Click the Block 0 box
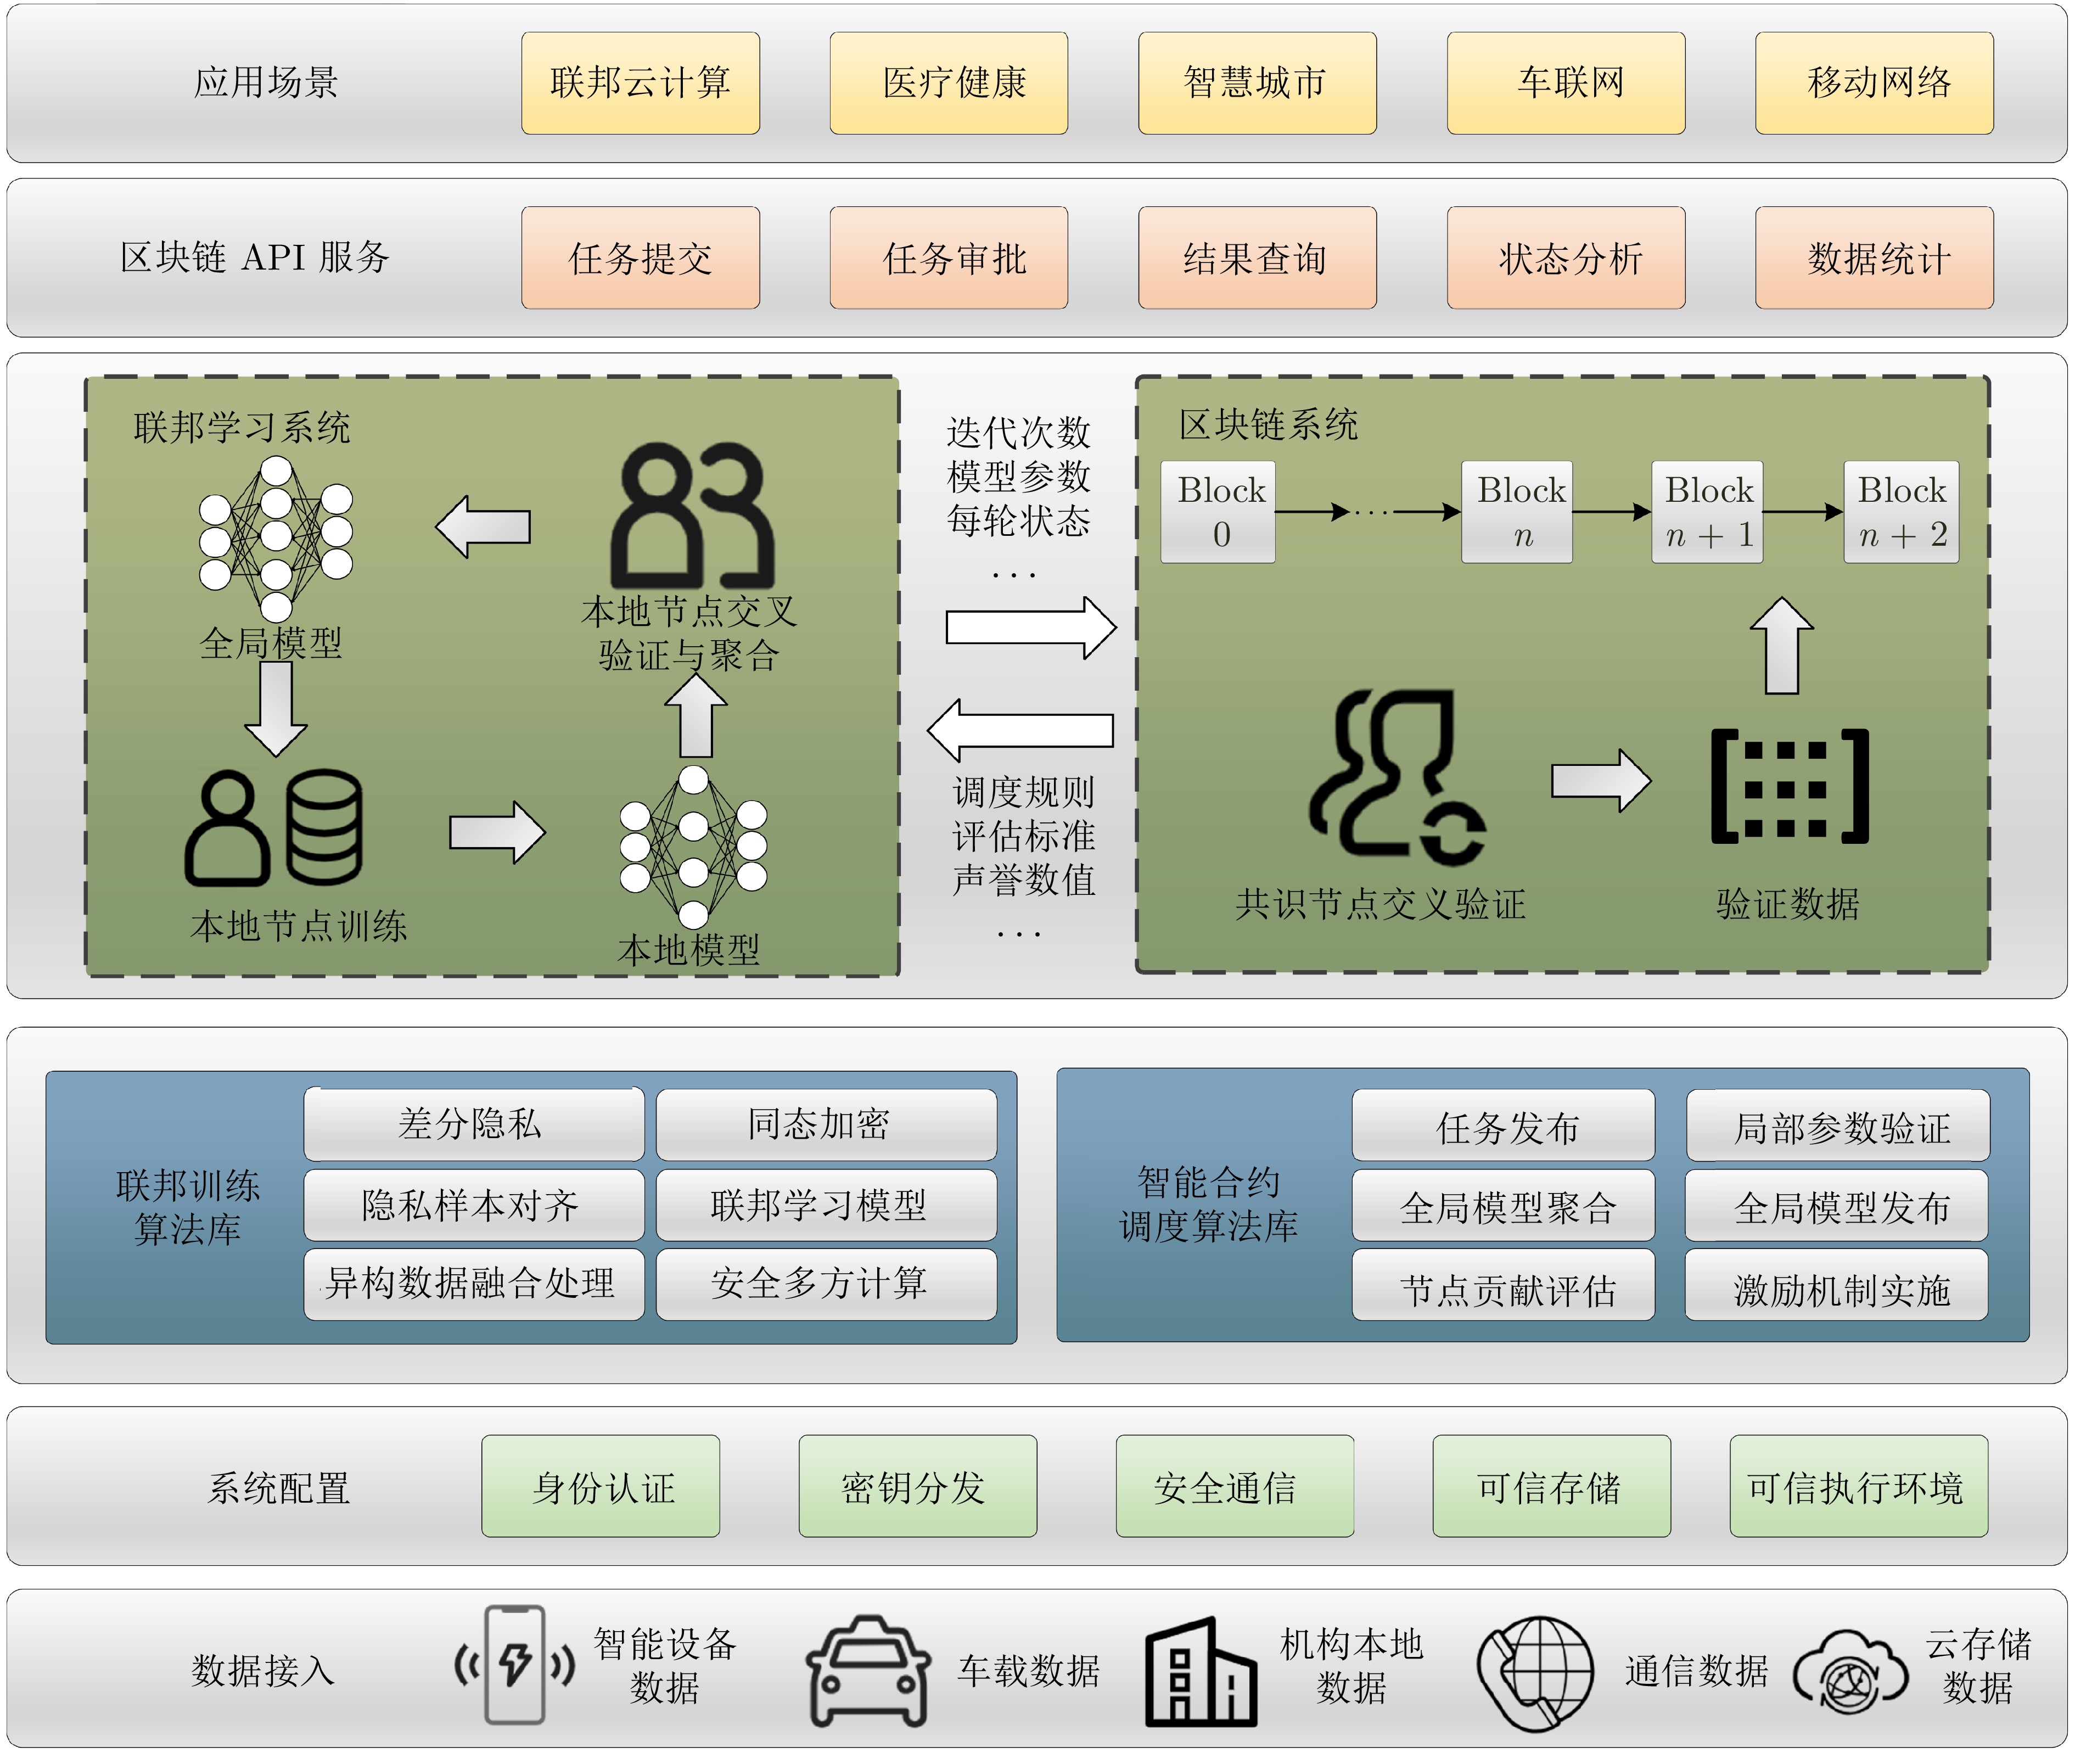 pyautogui.click(x=1218, y=512)
